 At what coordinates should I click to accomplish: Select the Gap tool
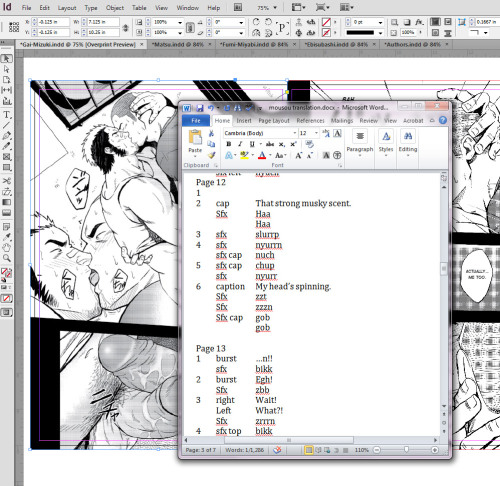[6, 90]
